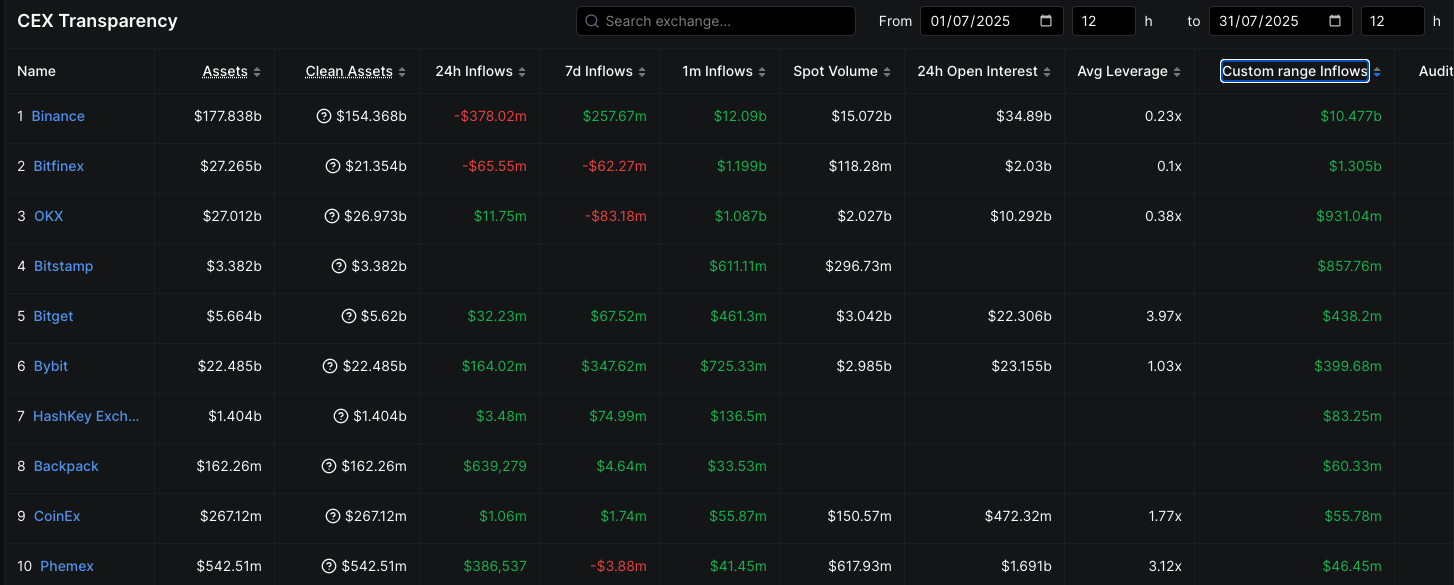Open the OKX exchange link

pyautogui.click(x=48, y=216)
